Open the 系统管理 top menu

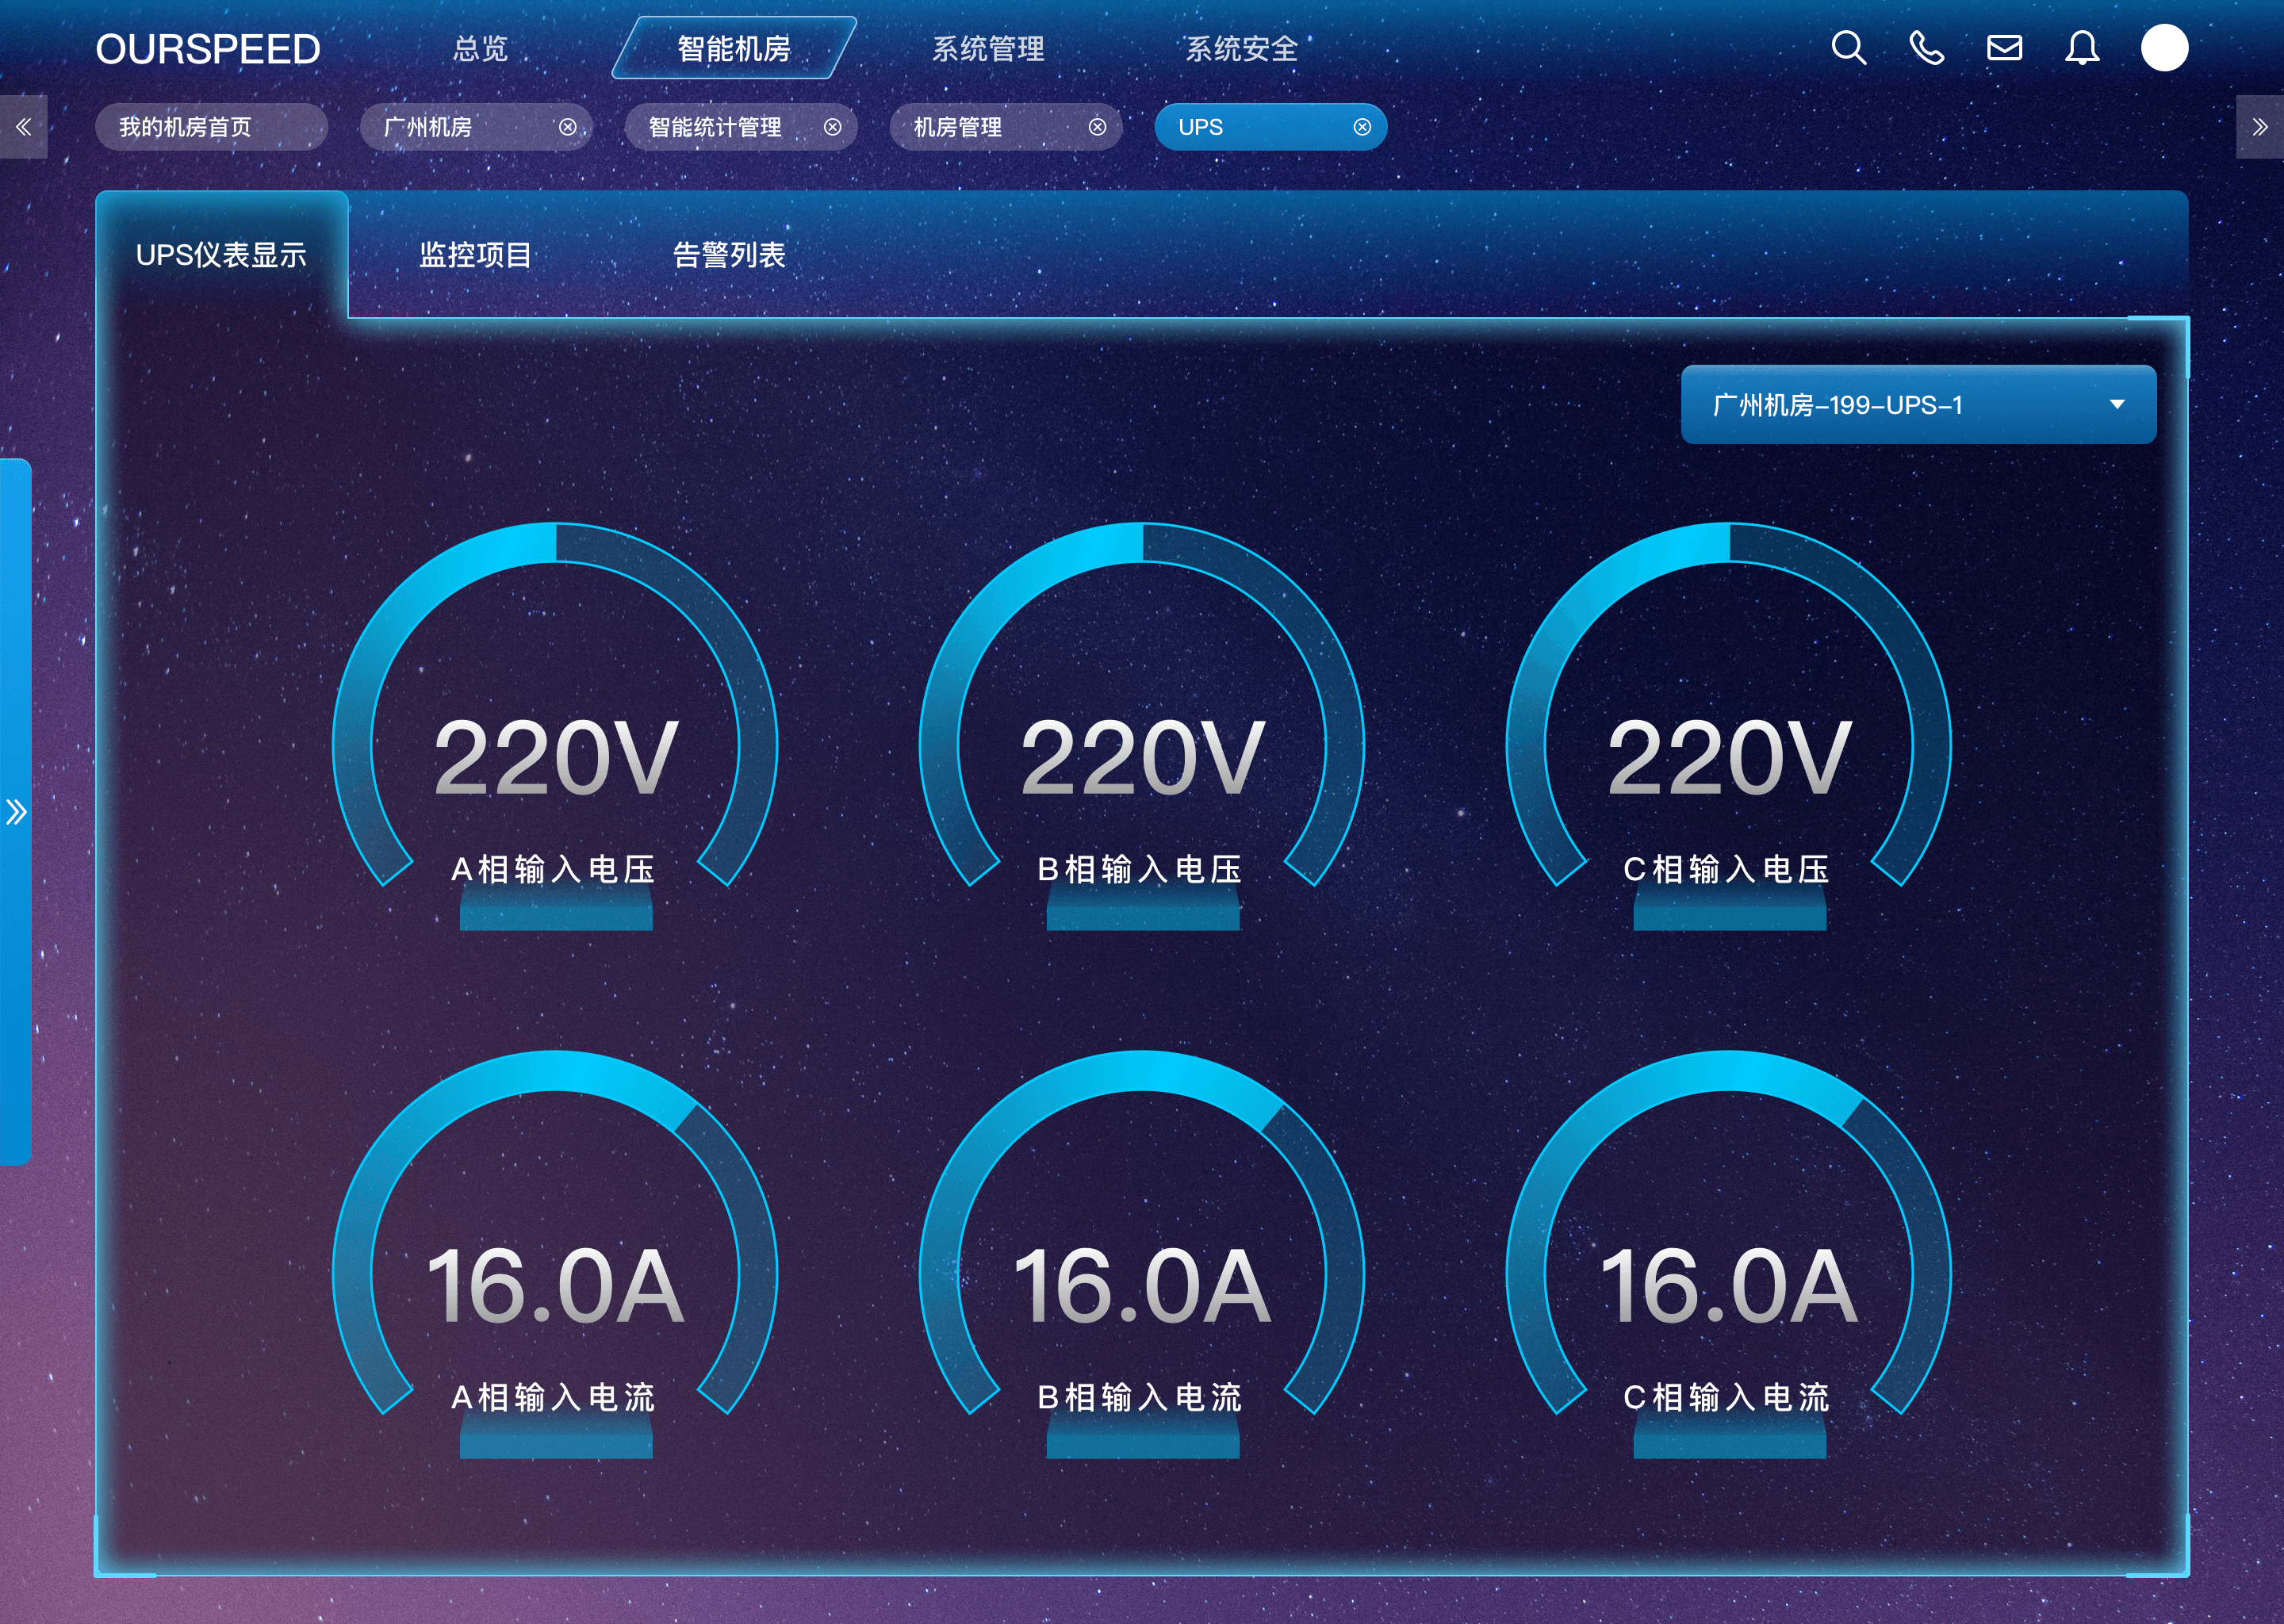[988, 48]
